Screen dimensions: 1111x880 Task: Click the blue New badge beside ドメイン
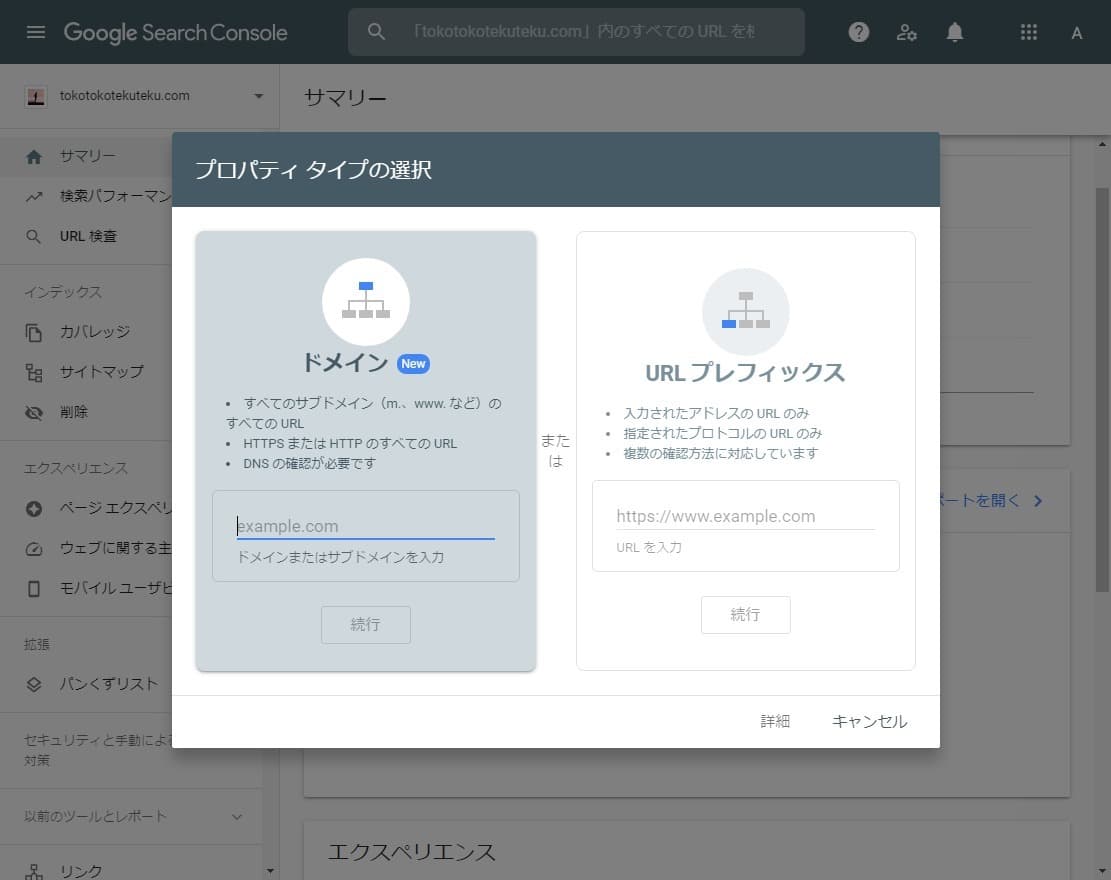point(413,363)
